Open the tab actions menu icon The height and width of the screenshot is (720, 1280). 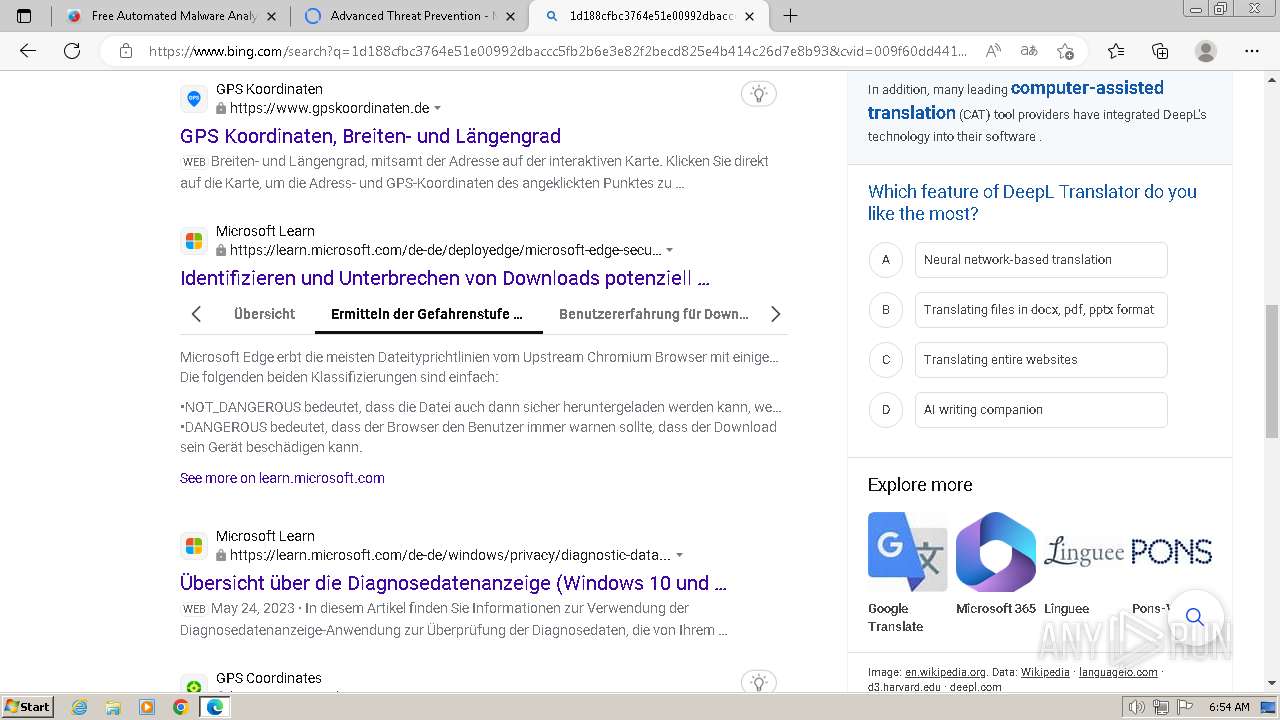coord(24,16)
